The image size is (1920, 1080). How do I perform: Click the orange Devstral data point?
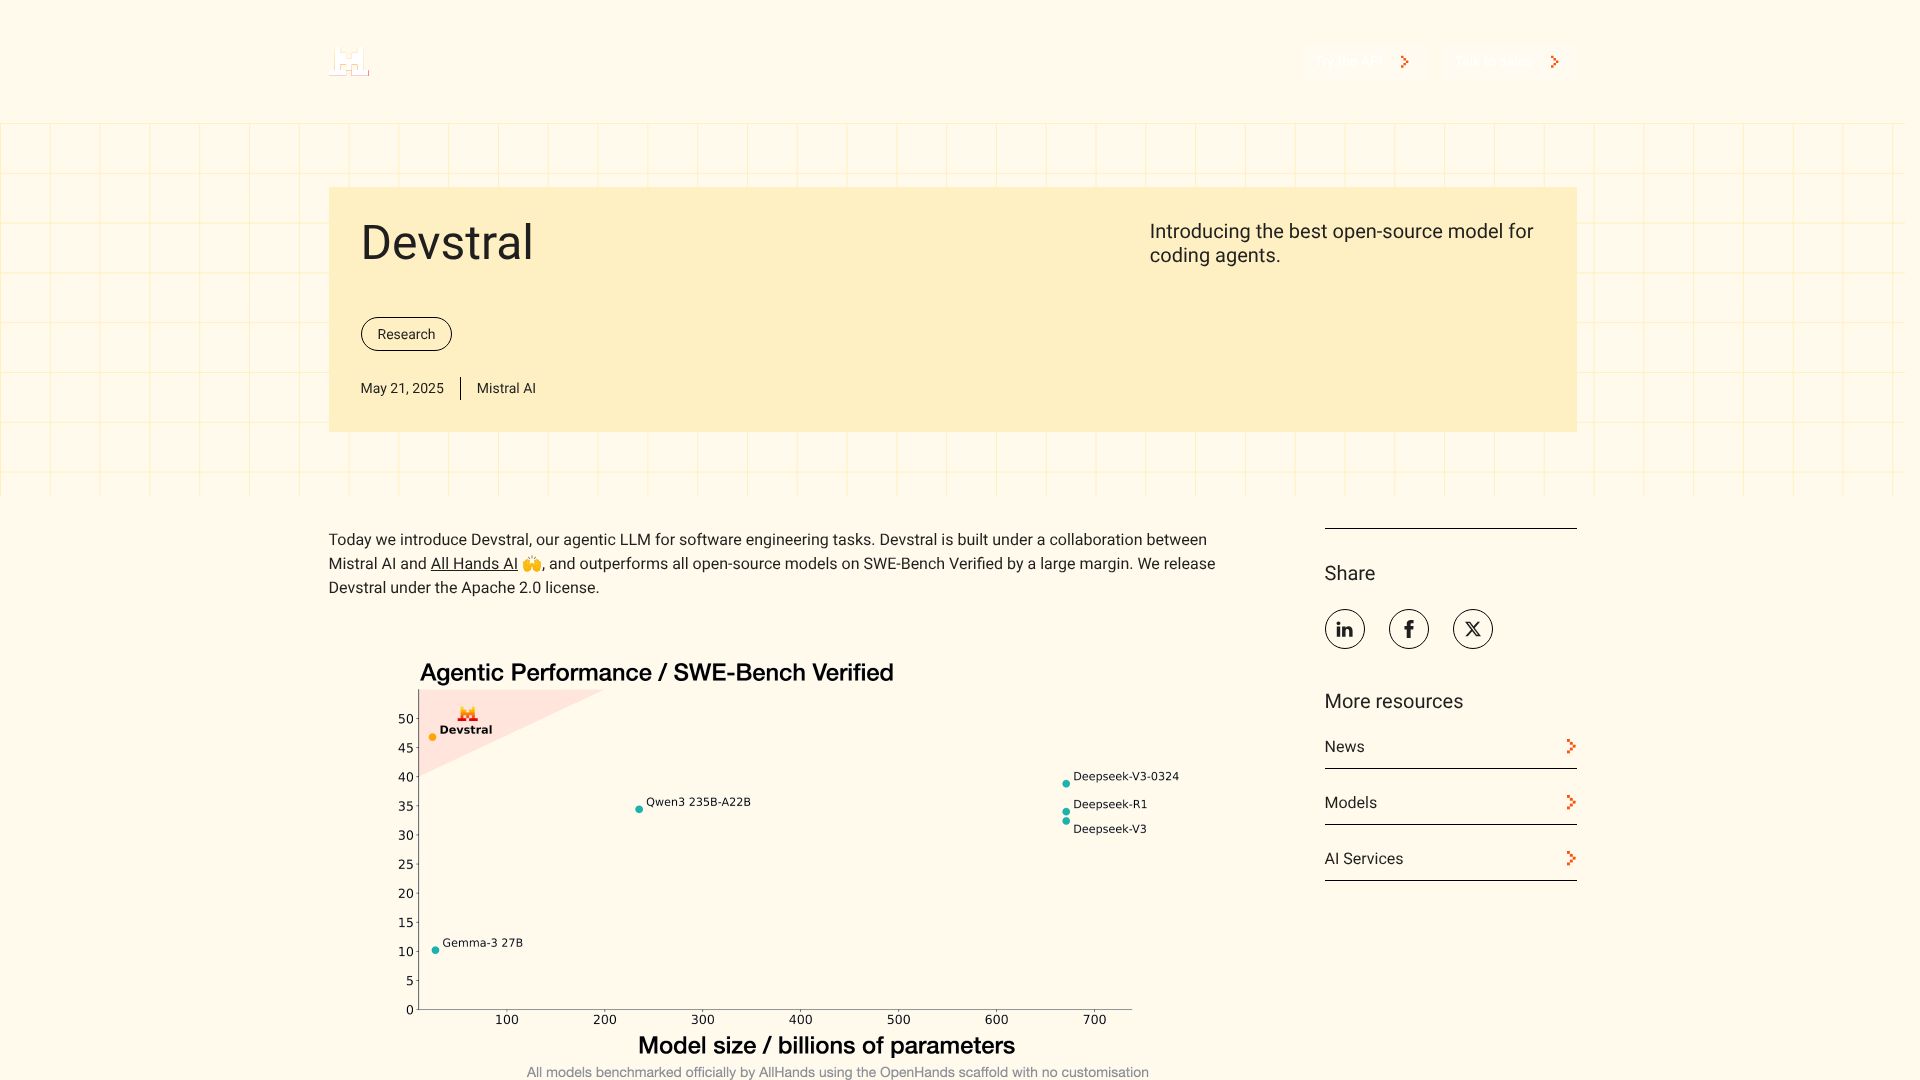432,737
